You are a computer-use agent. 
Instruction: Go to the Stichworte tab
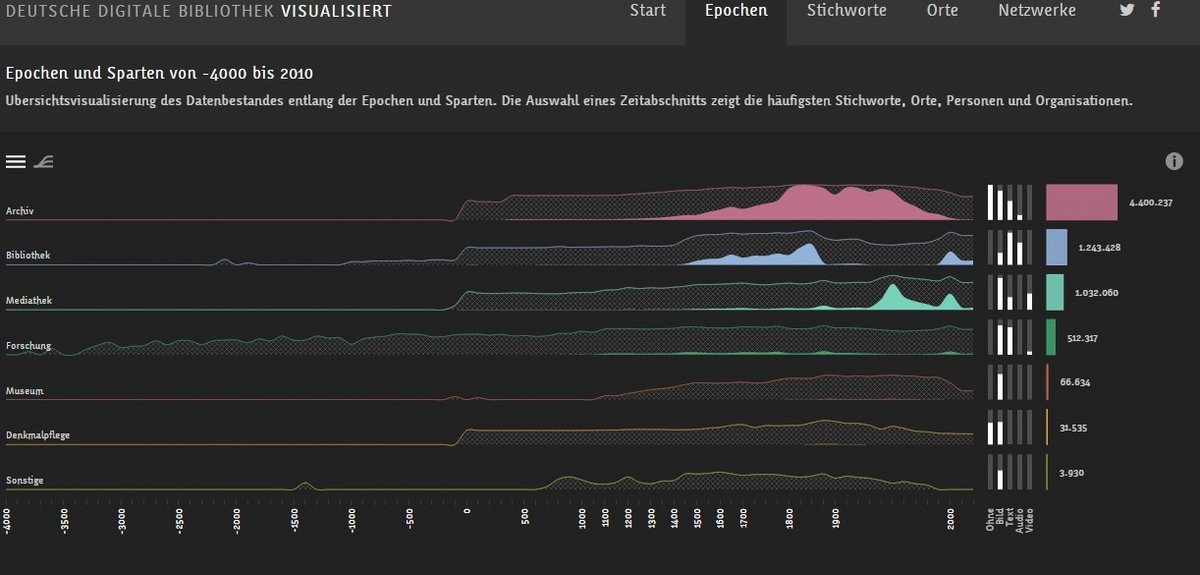click(x=846, y=11)
